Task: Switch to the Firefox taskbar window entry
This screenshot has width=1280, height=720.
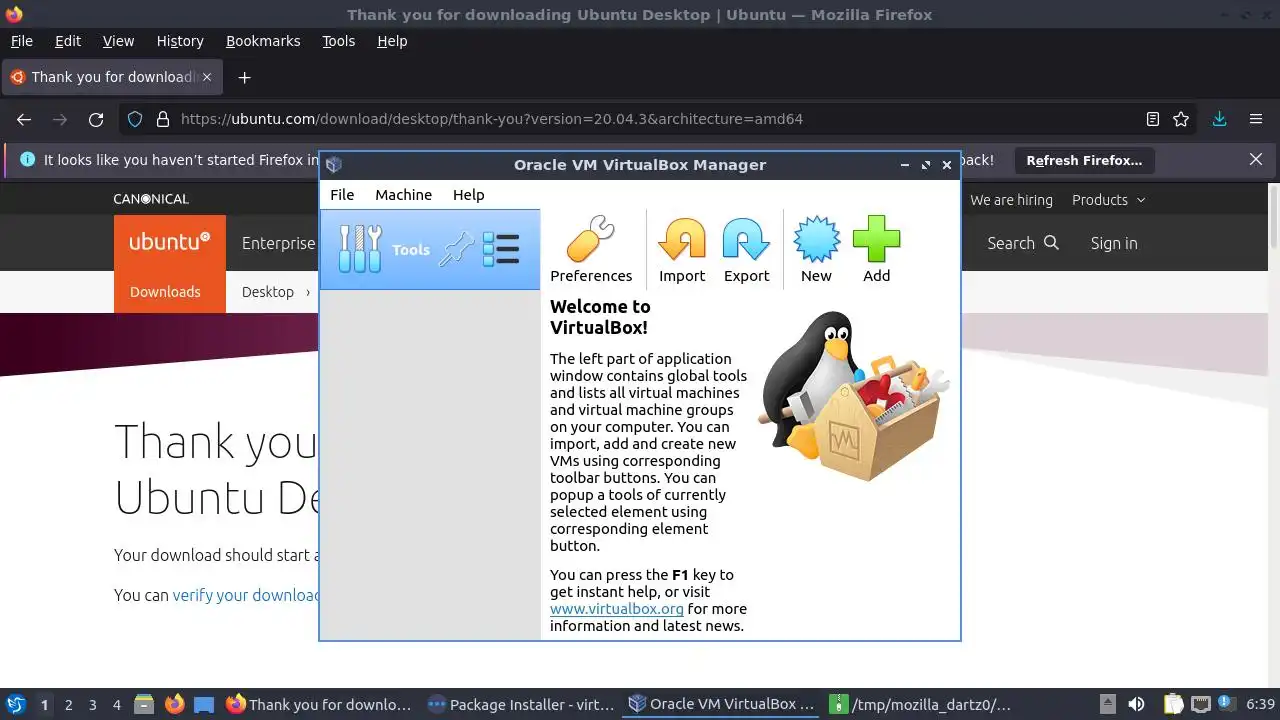Action: click(318, 705)
